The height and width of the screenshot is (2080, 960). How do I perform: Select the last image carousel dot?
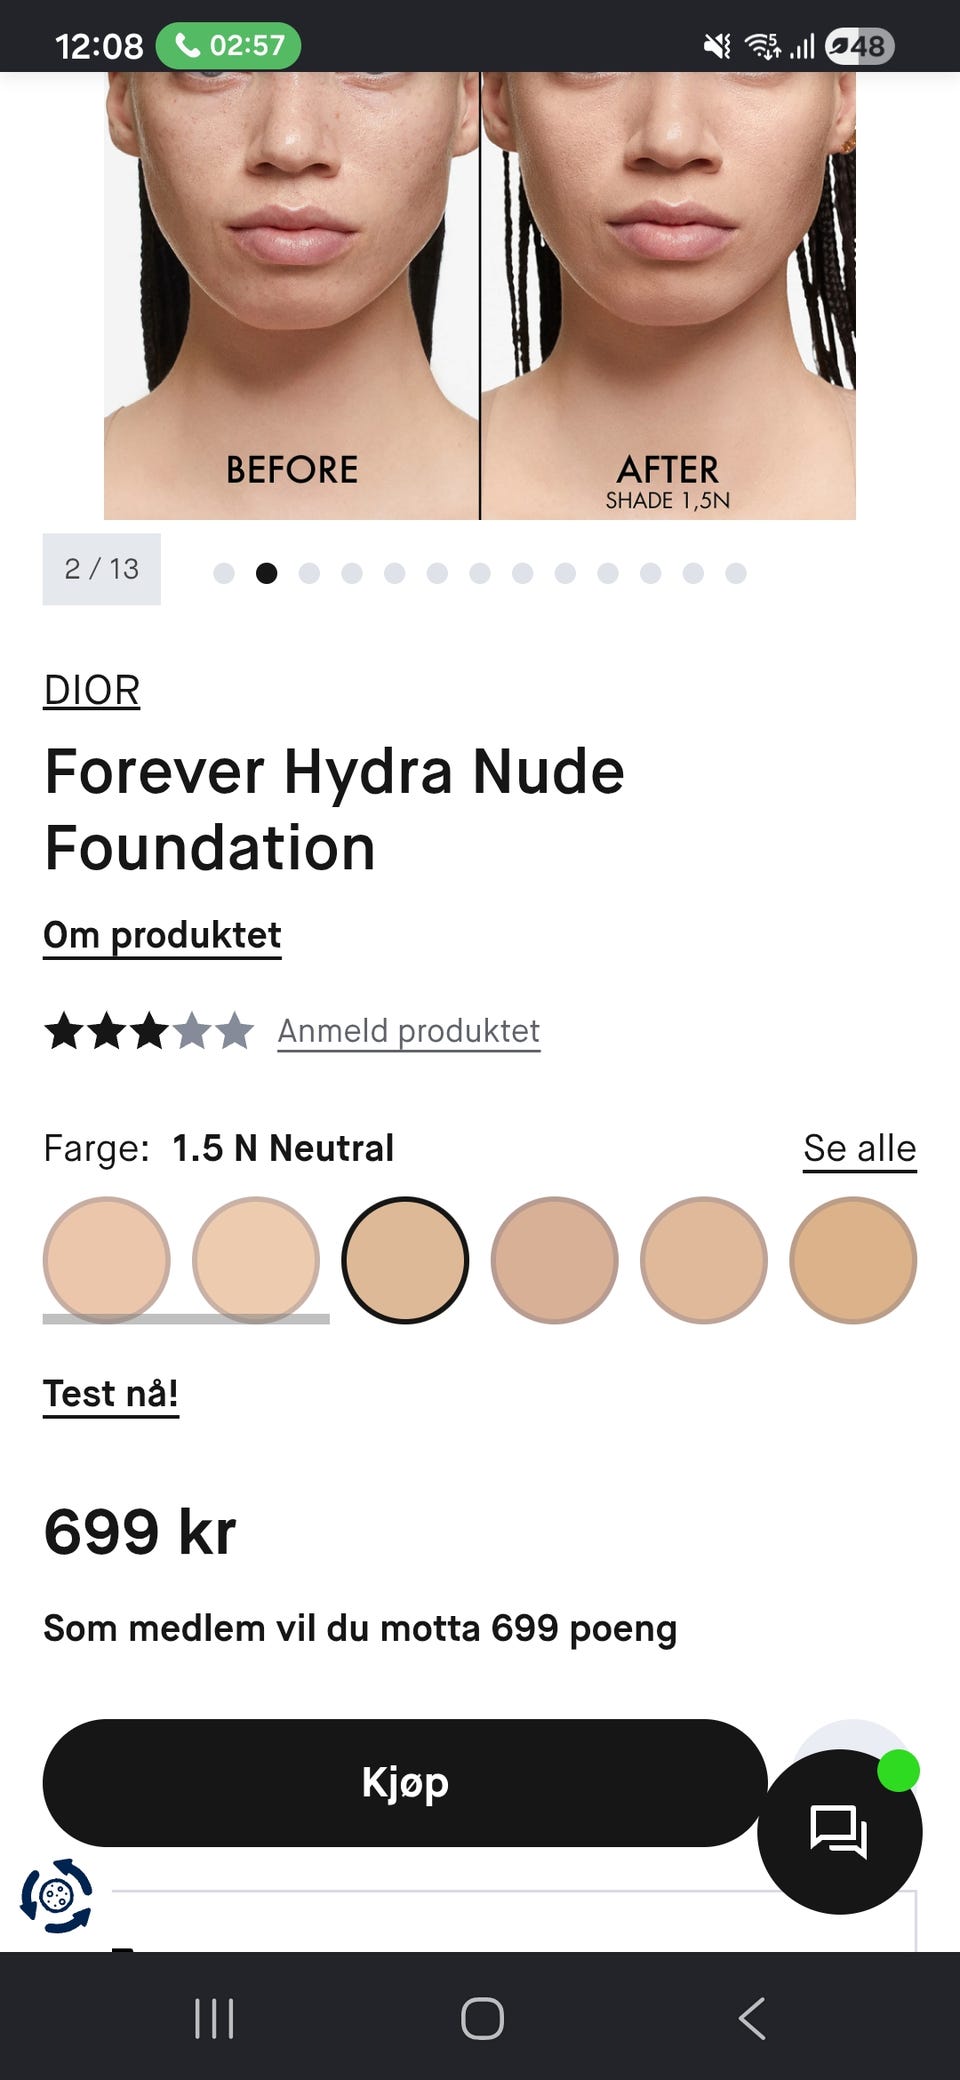point(736,573)
